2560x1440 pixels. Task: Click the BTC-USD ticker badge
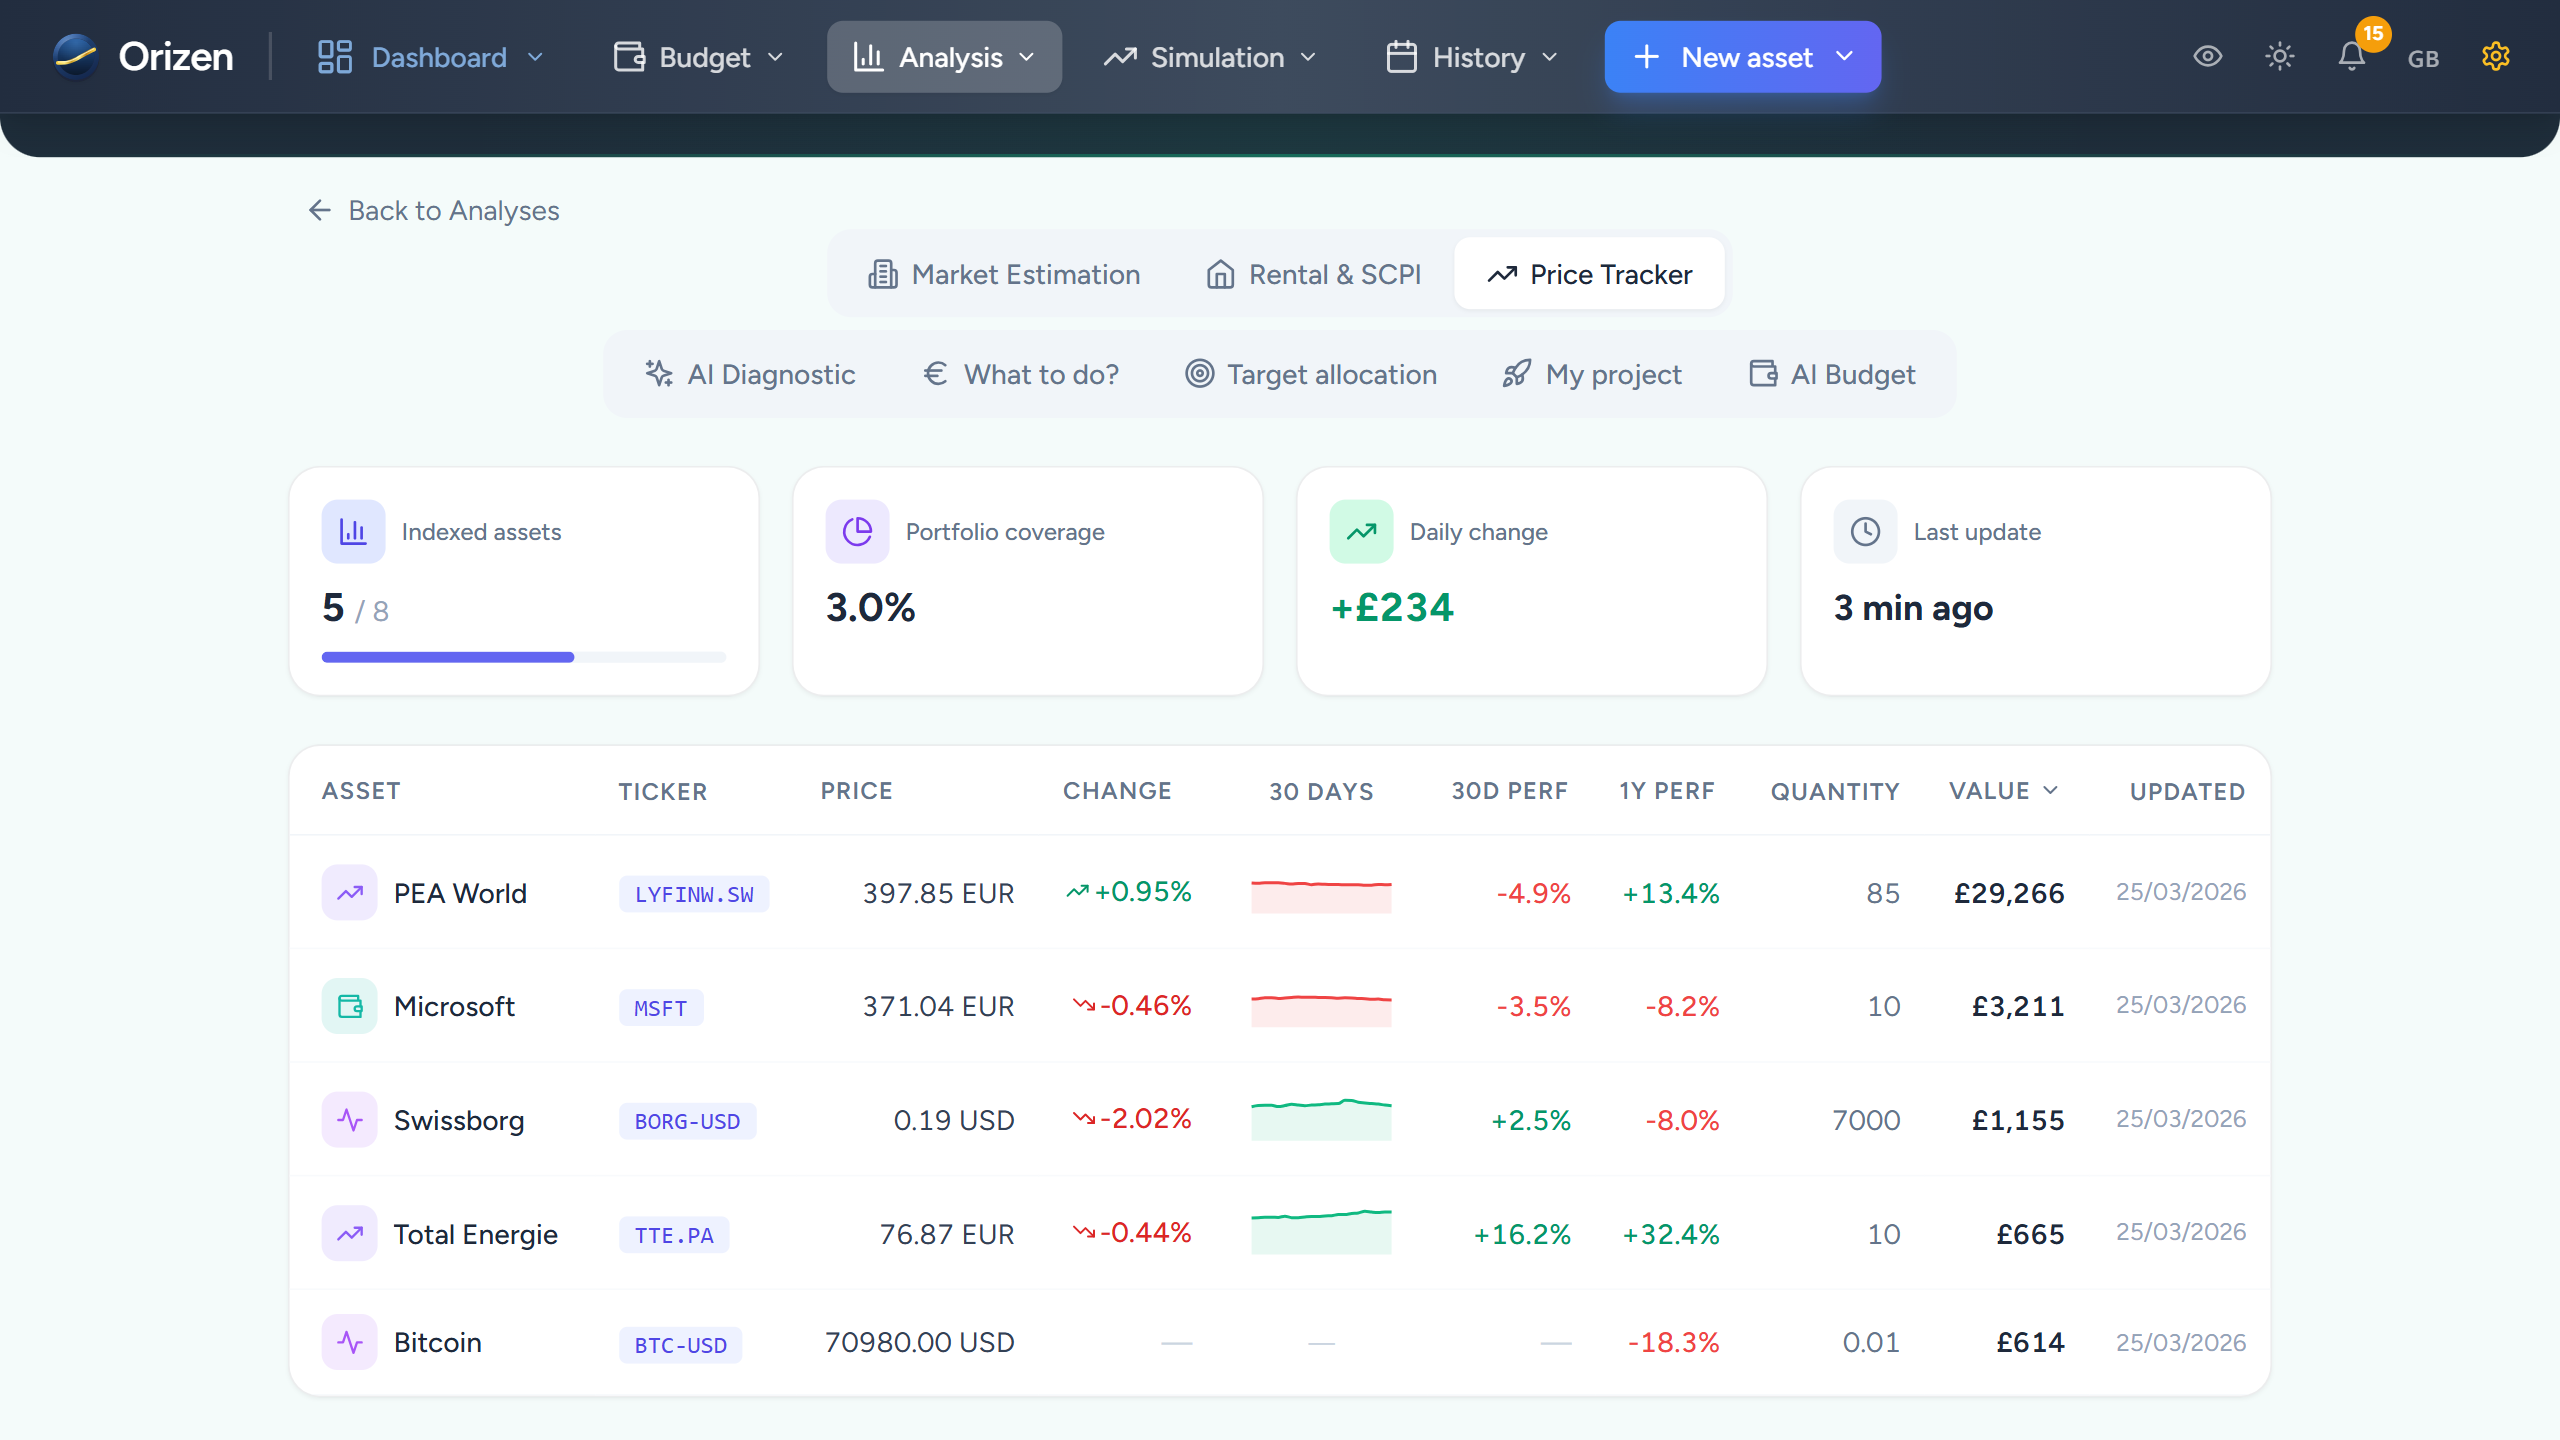(680, 1344)
